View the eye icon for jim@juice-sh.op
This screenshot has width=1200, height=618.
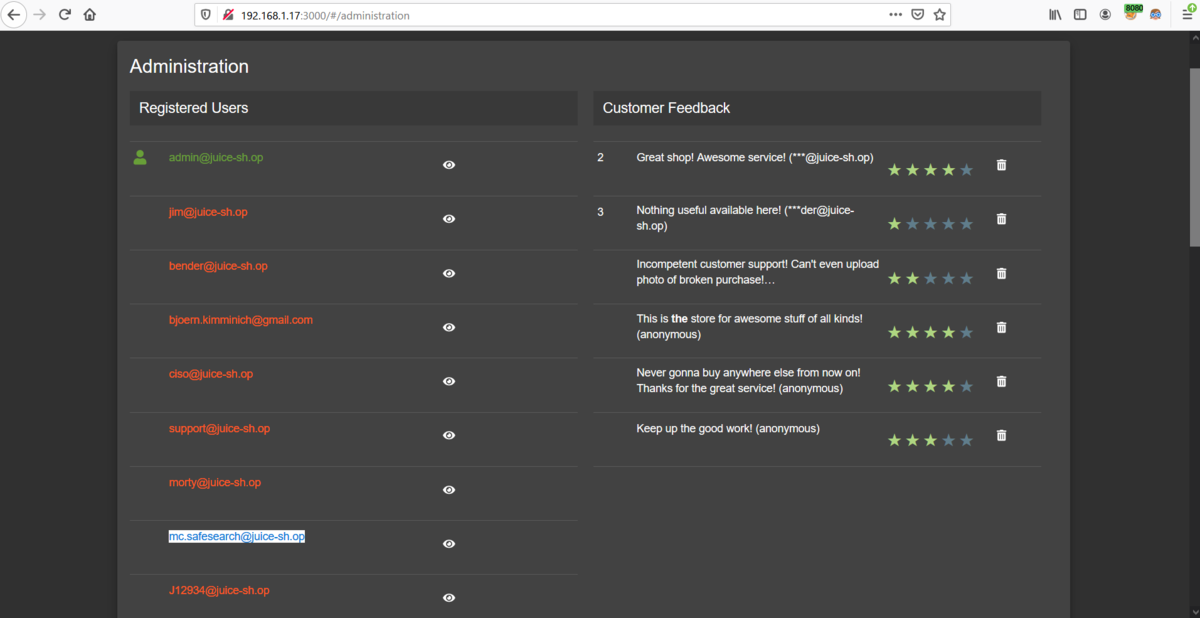449,219
